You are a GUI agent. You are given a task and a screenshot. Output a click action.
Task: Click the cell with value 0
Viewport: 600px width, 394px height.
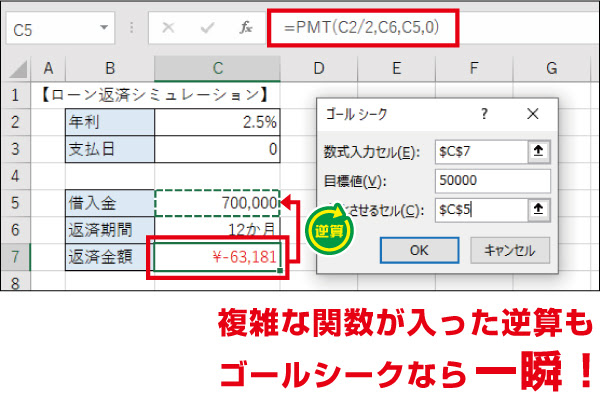coord(217,149)
